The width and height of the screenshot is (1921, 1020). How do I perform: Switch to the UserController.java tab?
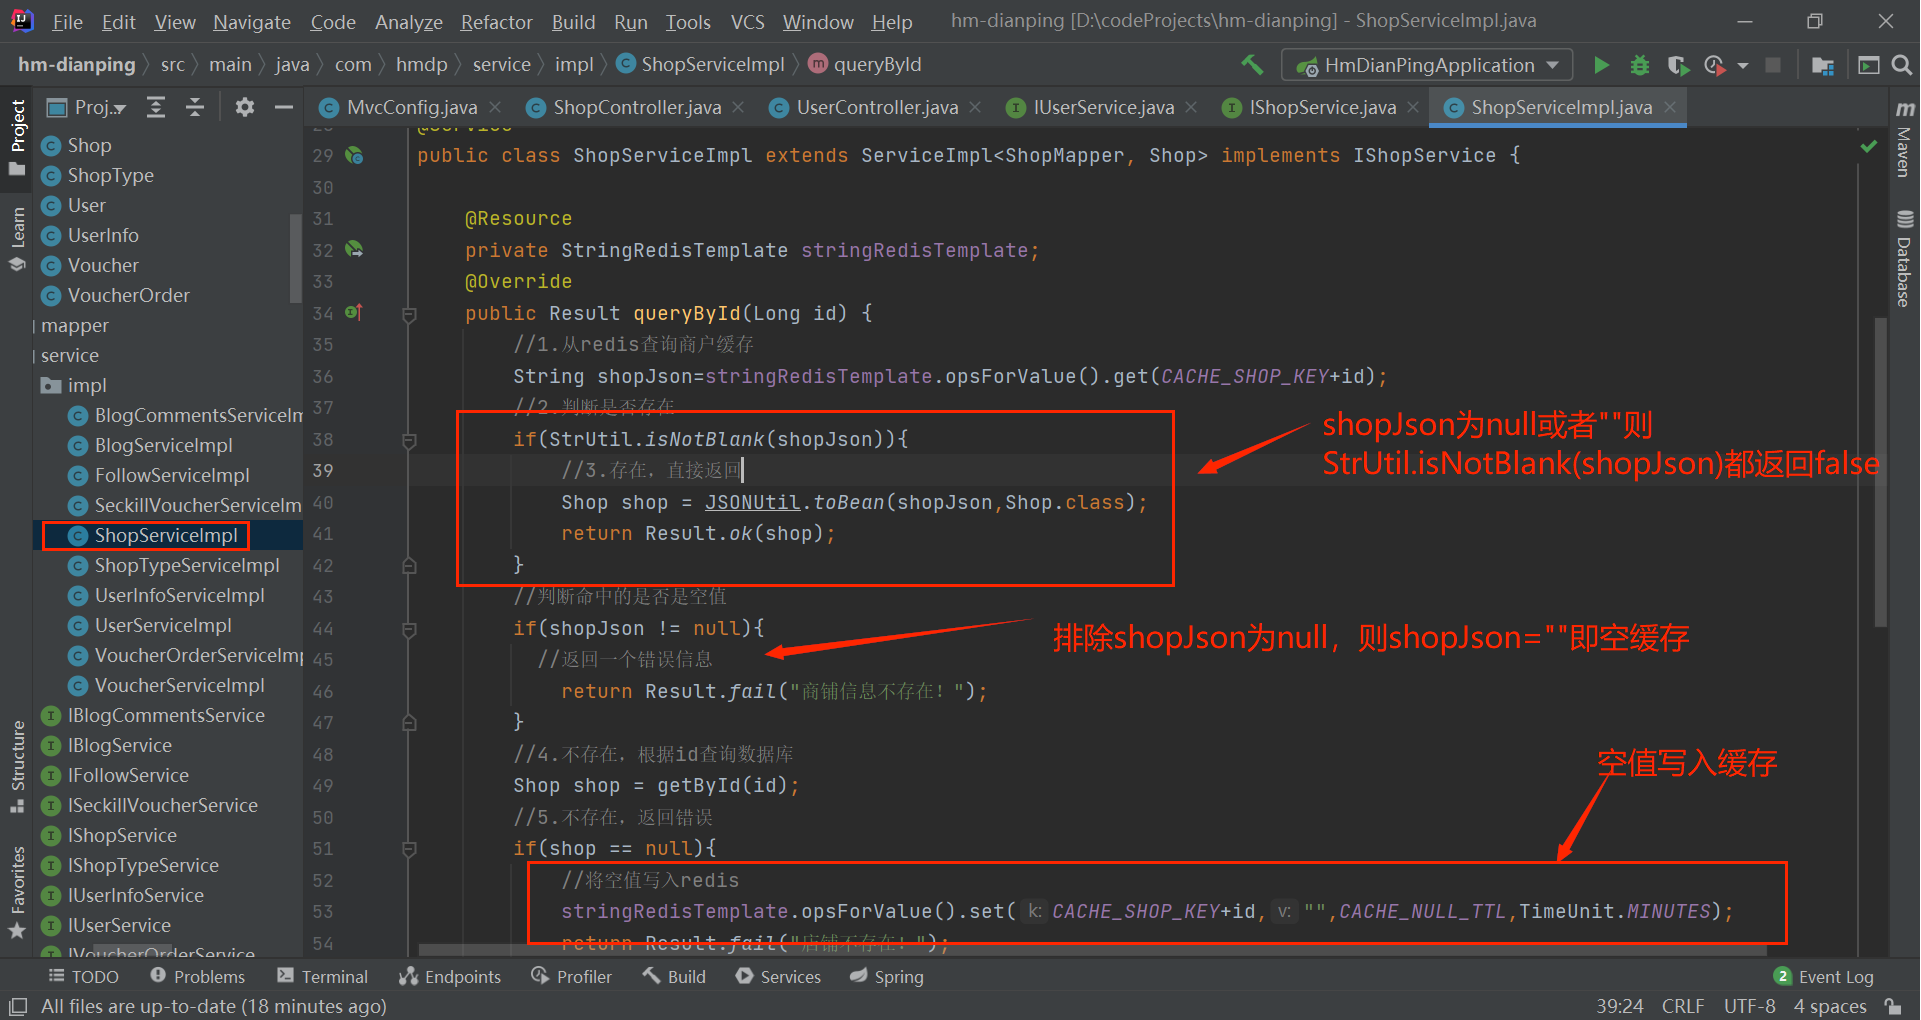[x=877, y=107]
